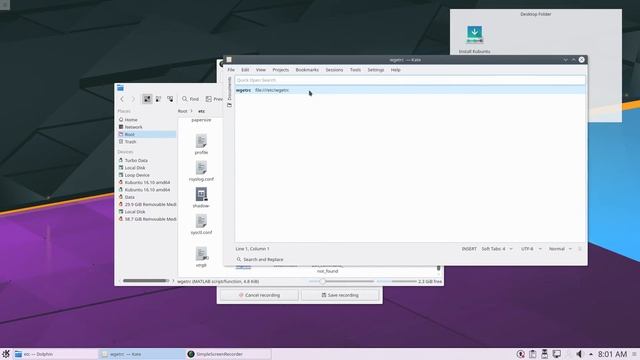Open Kate's Help menu
This screenshot has width=640, height=360.
(396, 70)
